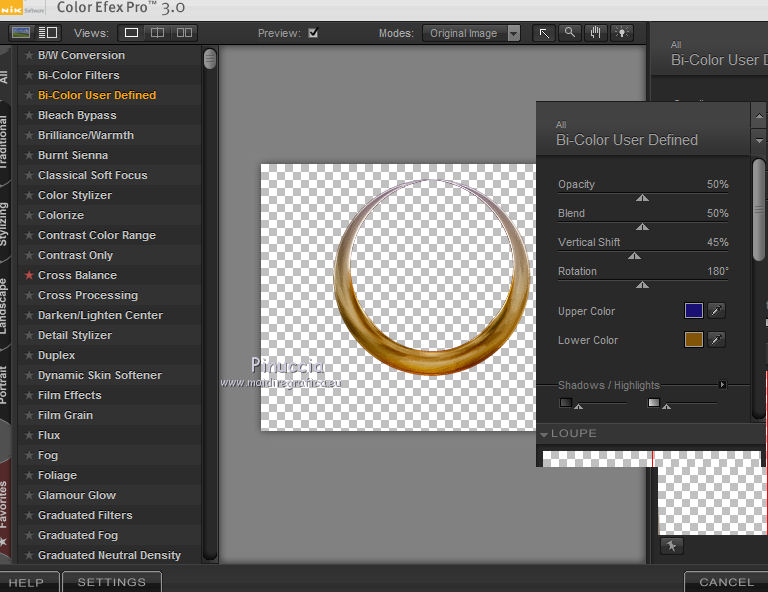This screenshot has width=768, height=592.
Task: Open the Landscape category tab
Action: (x=5, y=305)
